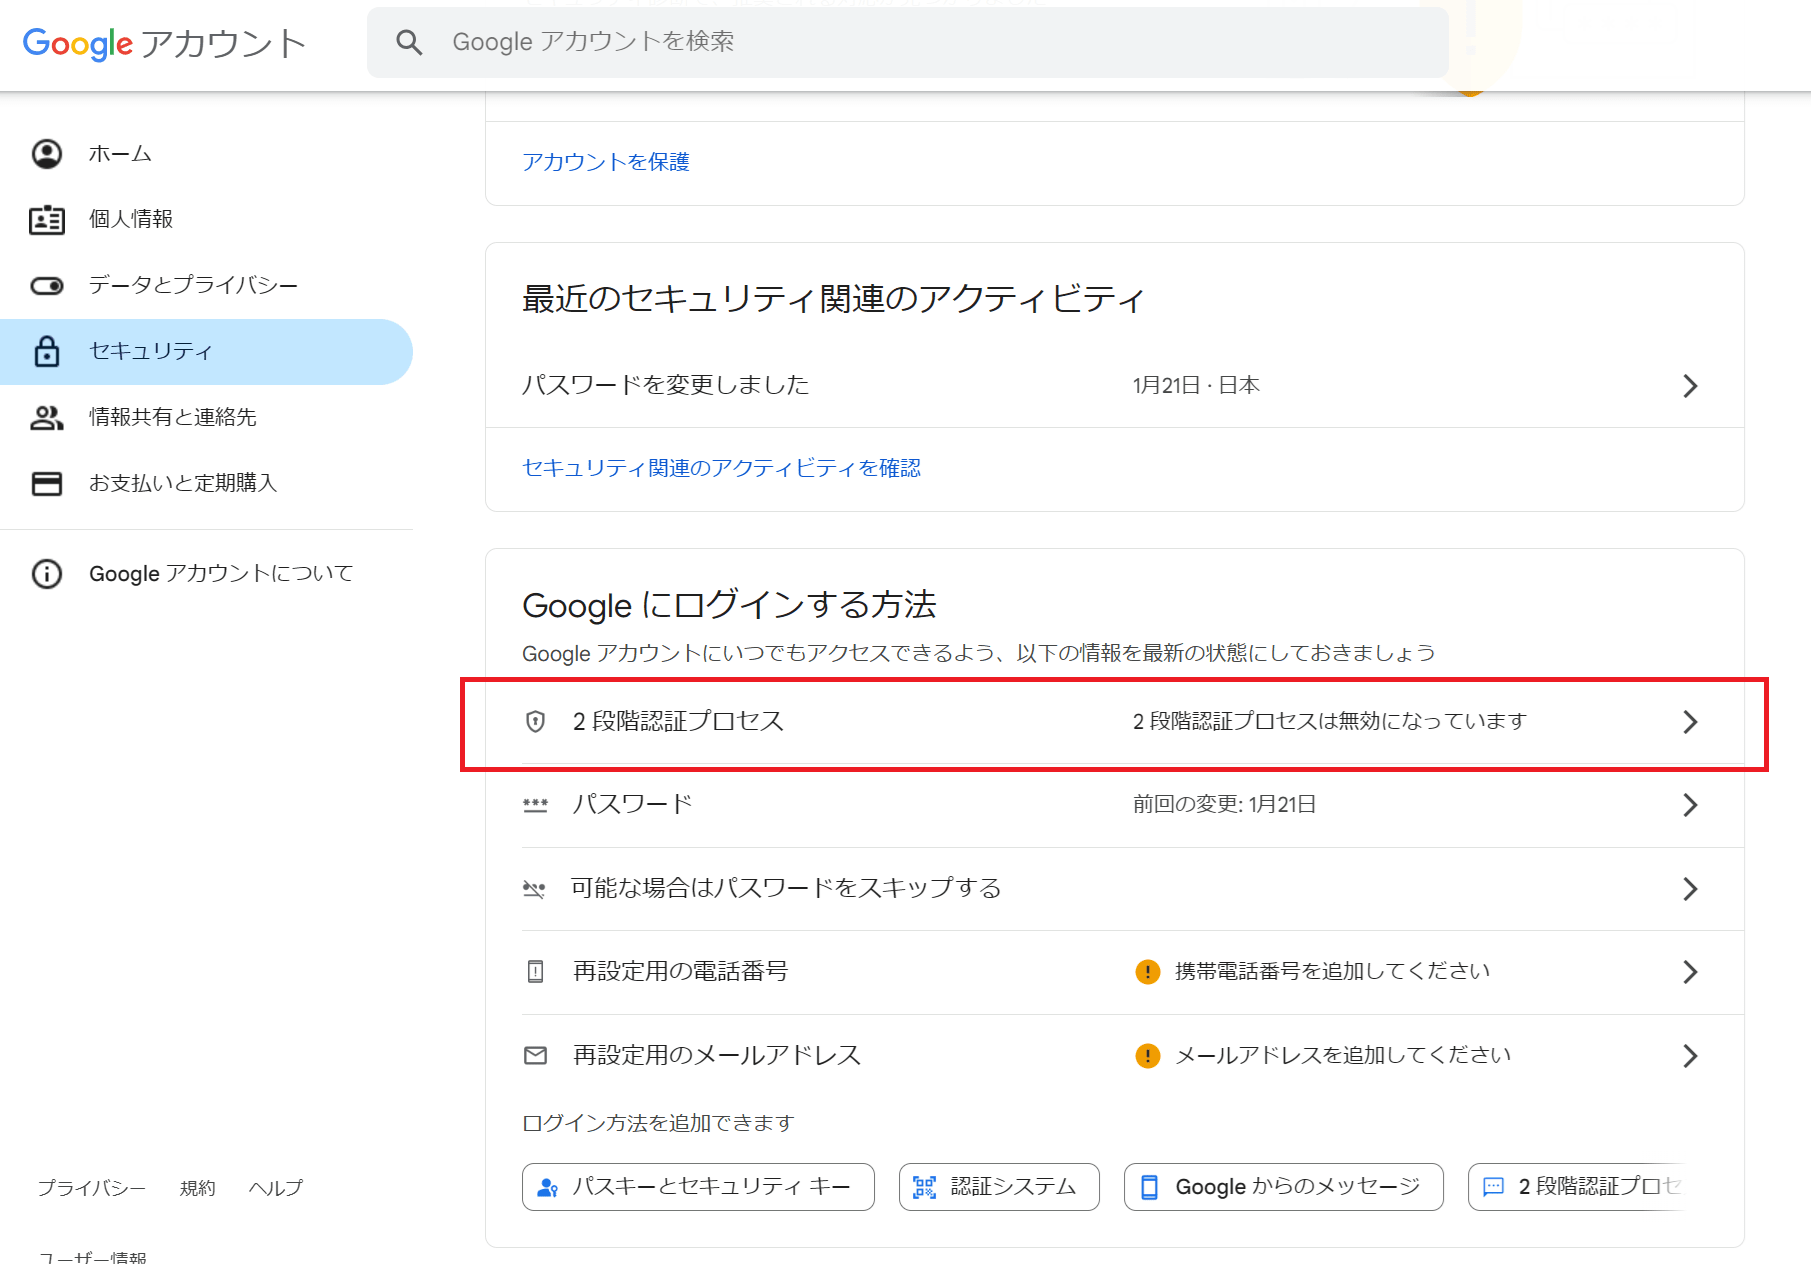Click the 最近のセキュリティ関連のアクティビティ heading
The width and height of the screenshot is (1811, 1264).
click(x=834, y=298)
